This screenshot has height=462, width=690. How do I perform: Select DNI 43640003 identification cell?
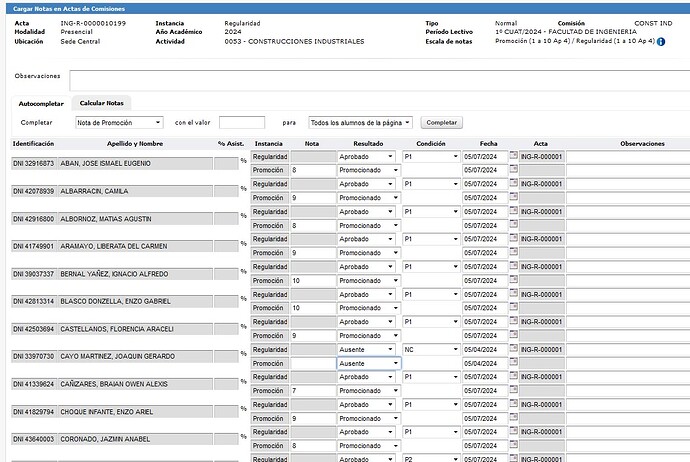point(33,439)
